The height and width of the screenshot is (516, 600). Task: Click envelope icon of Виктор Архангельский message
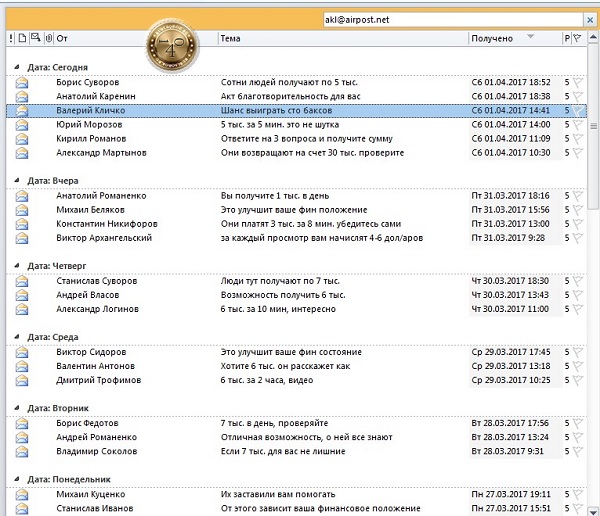(22, 238)
